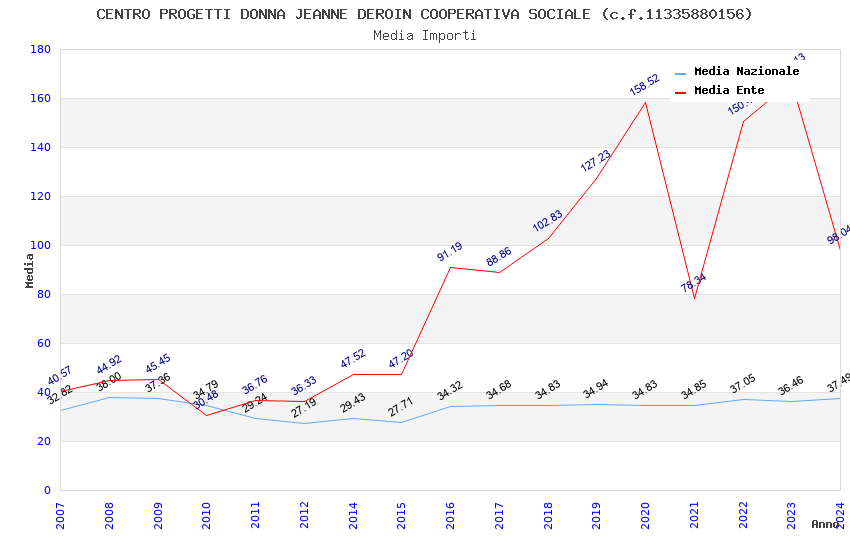The image size is (850, 550).
Task: Click the 30.48 data label
Action: point(206,400)
